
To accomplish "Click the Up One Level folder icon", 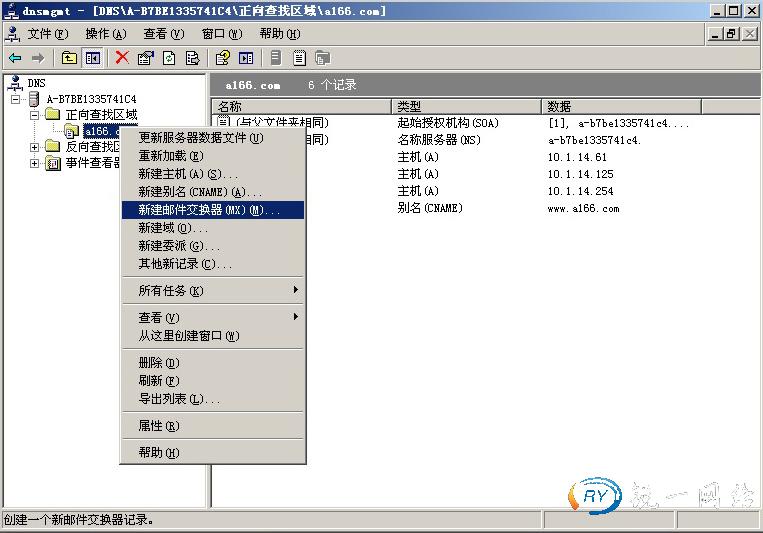I will click(69, 58).
